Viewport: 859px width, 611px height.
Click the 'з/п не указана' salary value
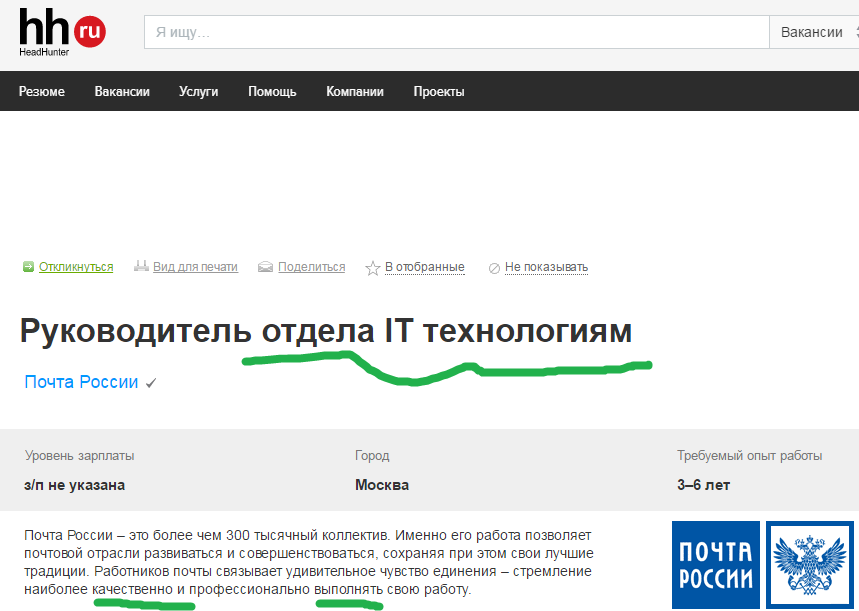tap(75, 485)
